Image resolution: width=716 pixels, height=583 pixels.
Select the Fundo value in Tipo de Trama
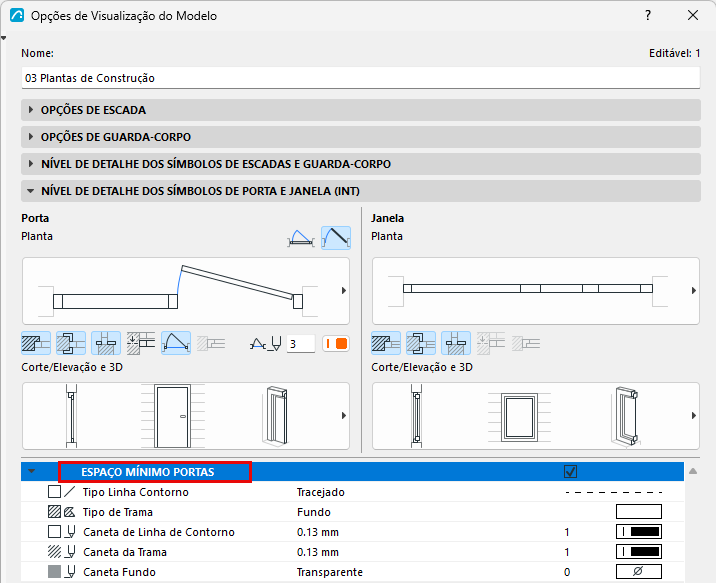click(x=314, y=512)
